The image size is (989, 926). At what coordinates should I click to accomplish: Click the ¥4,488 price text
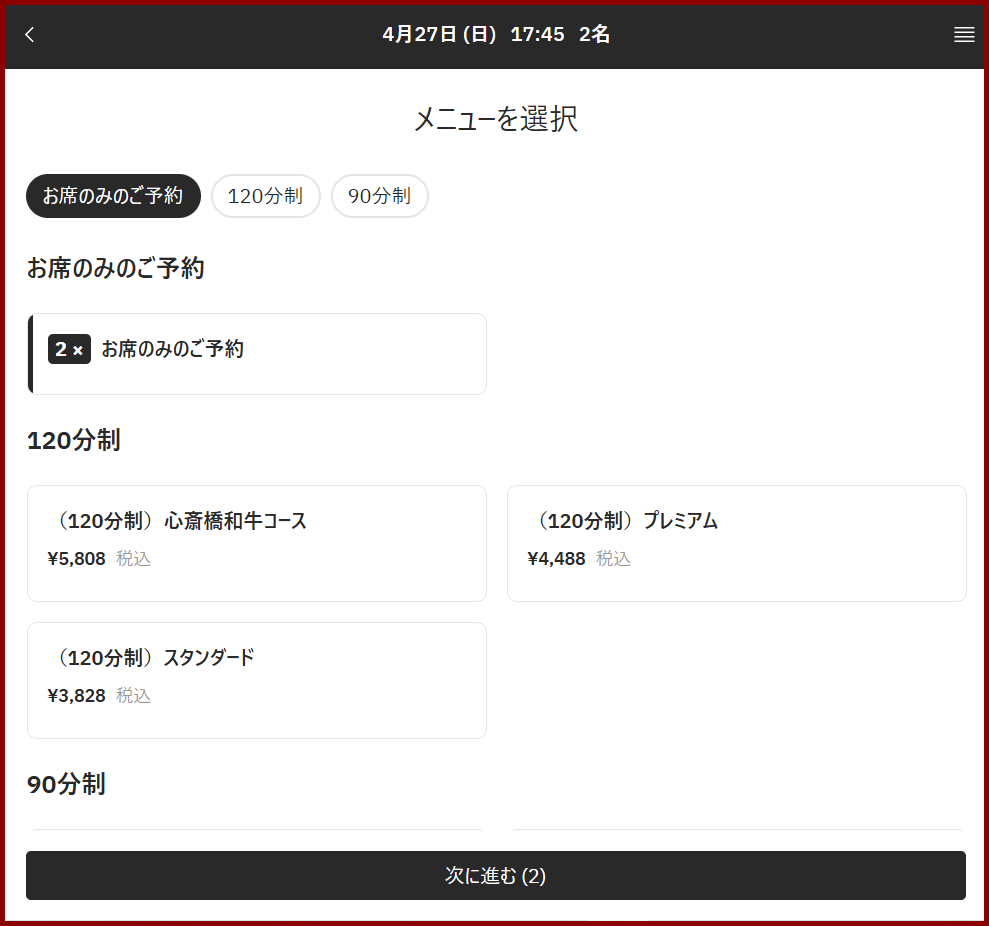[556, 559]
